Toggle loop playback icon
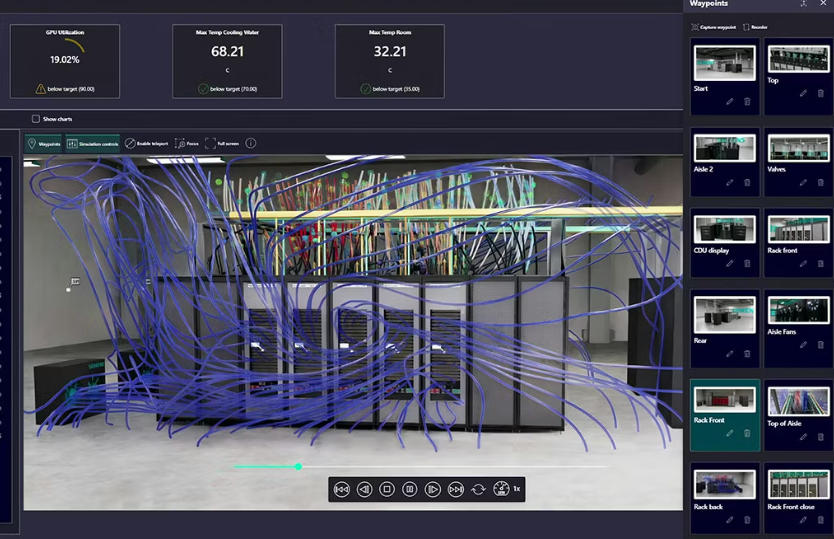The image size is (834, 539). (478, 489)
